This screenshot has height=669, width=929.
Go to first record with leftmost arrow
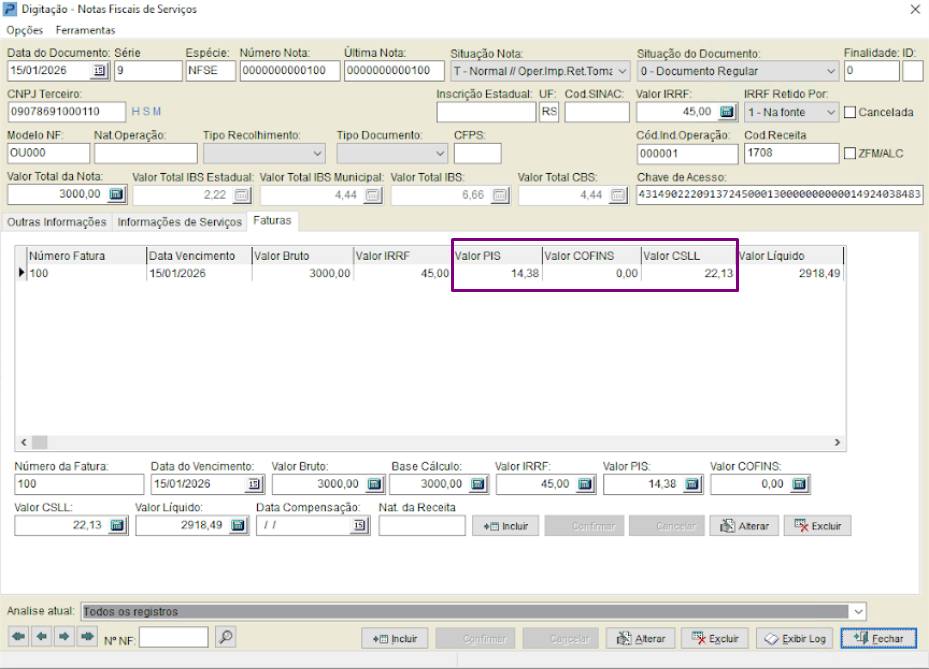[18, 636]
